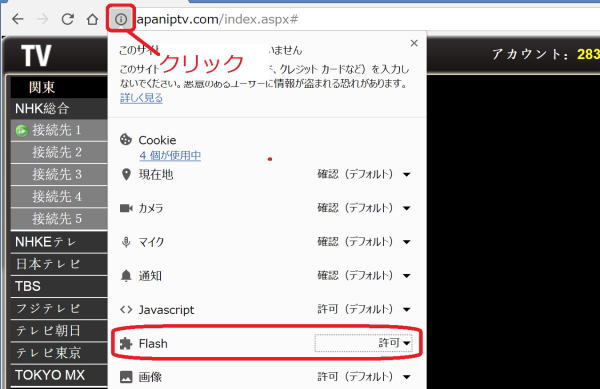Image resolution: width=600 pixels, height=389 pixels.
Task: Open the 通知 notification permission dropdown
Action: point(364,275)
